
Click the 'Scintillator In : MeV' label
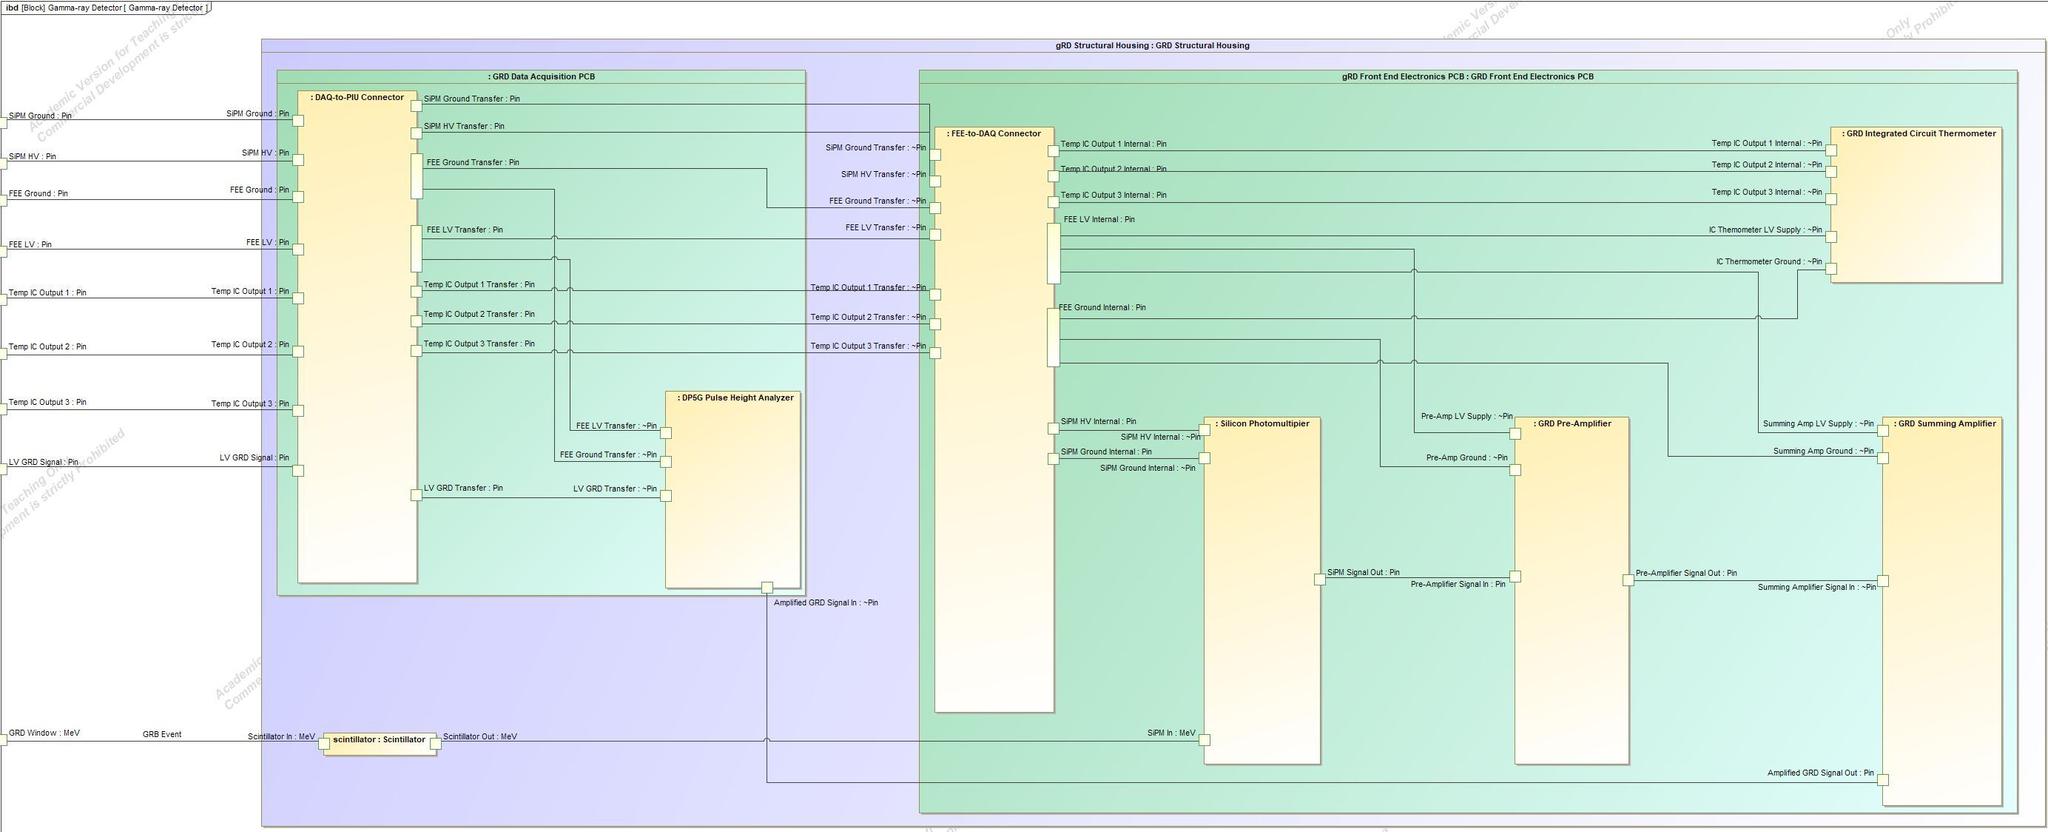[x=281, y=737]
